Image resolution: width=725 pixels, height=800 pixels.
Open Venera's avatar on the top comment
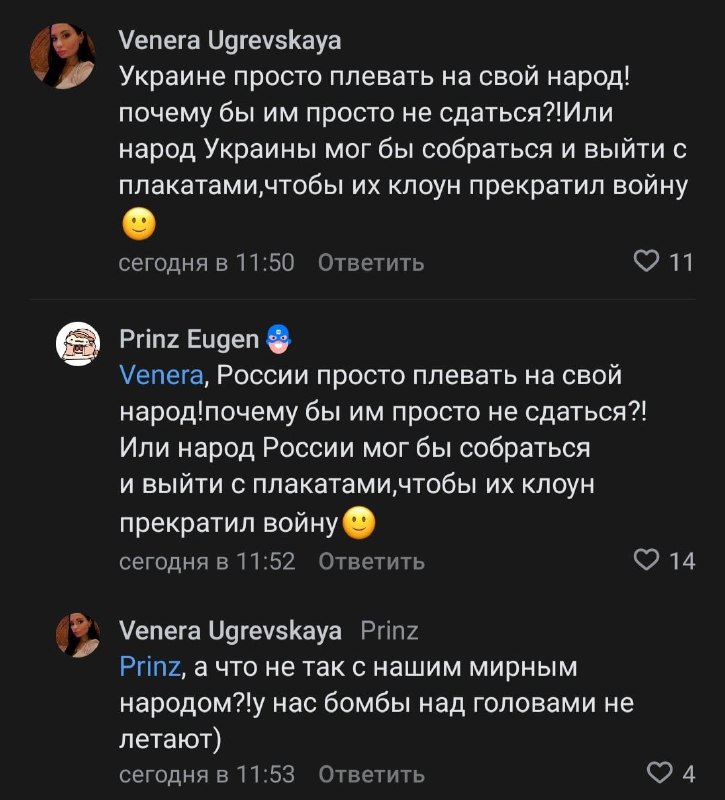pos(64,57)
